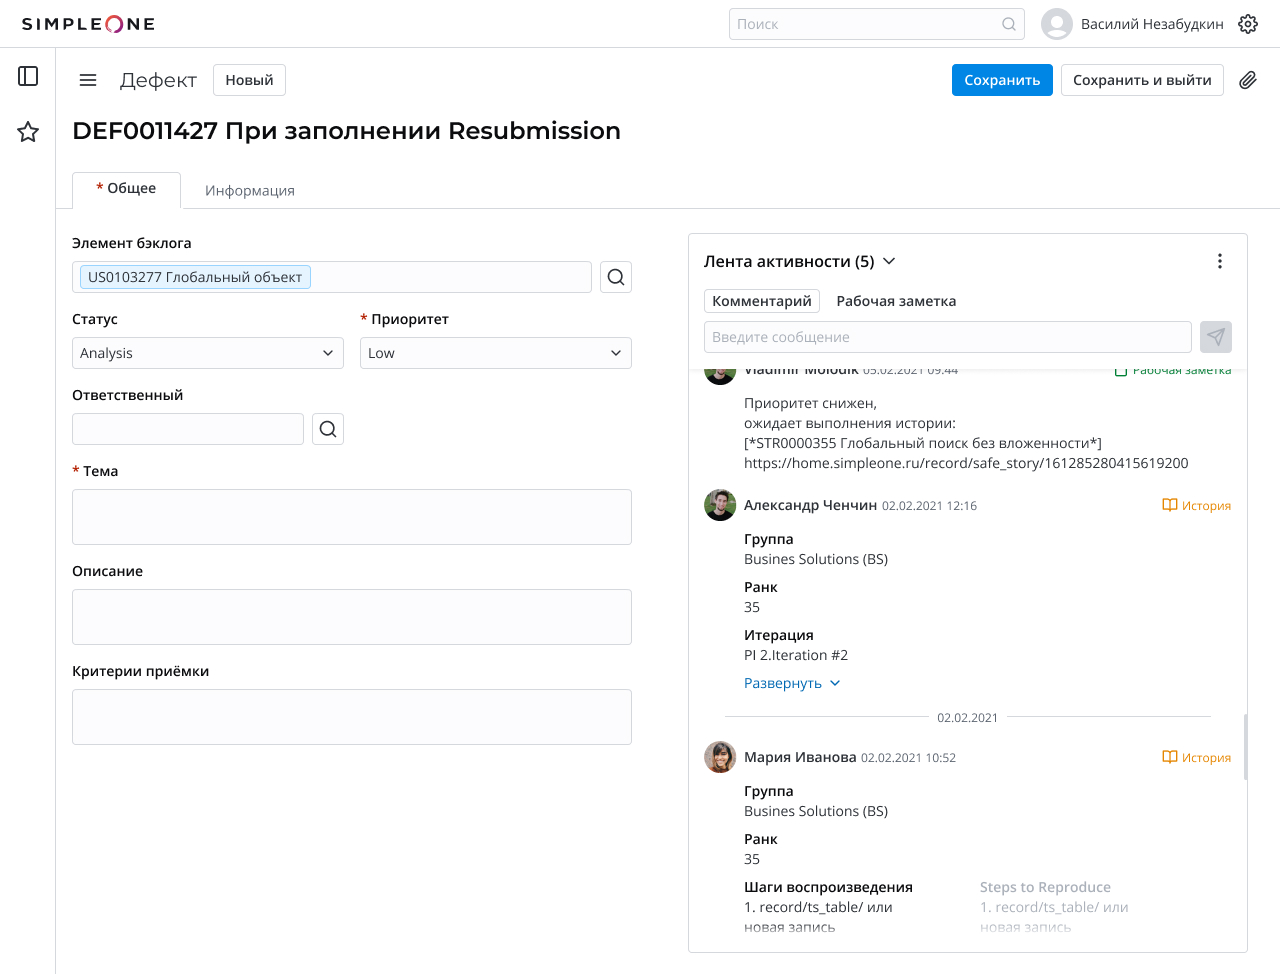1280x974 pixels.
Task: Toggle the sidebar panel icon
Action: [28, 76]
